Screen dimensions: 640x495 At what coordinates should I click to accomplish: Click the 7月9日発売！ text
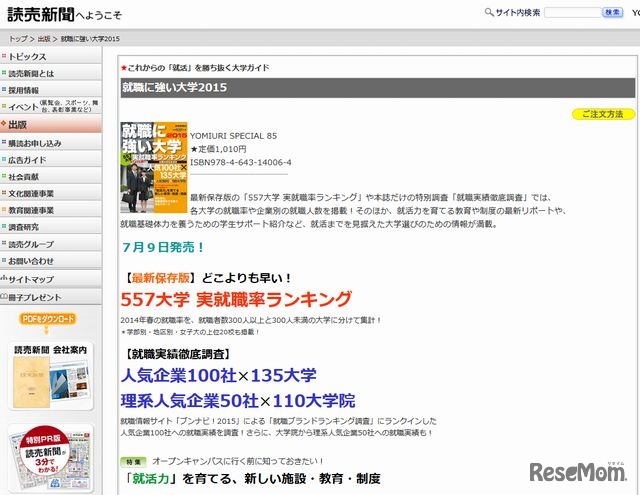coord(163,247)
